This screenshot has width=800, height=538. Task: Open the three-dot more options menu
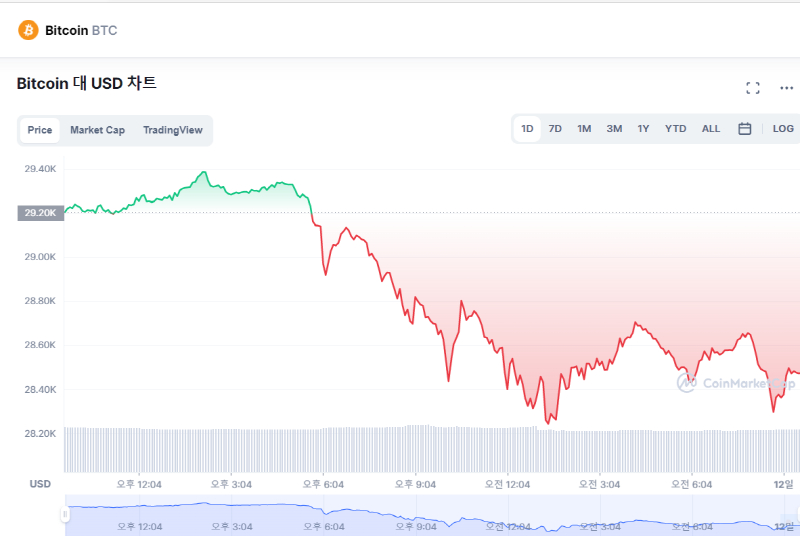(786, 88)
